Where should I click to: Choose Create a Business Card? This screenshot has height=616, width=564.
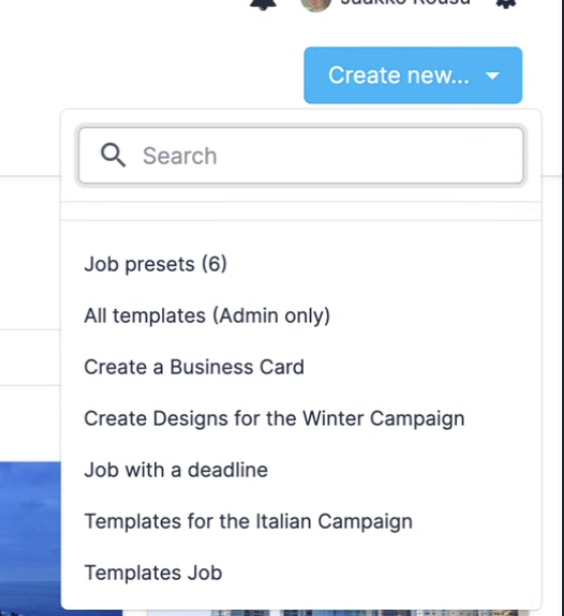pos(194,367)
